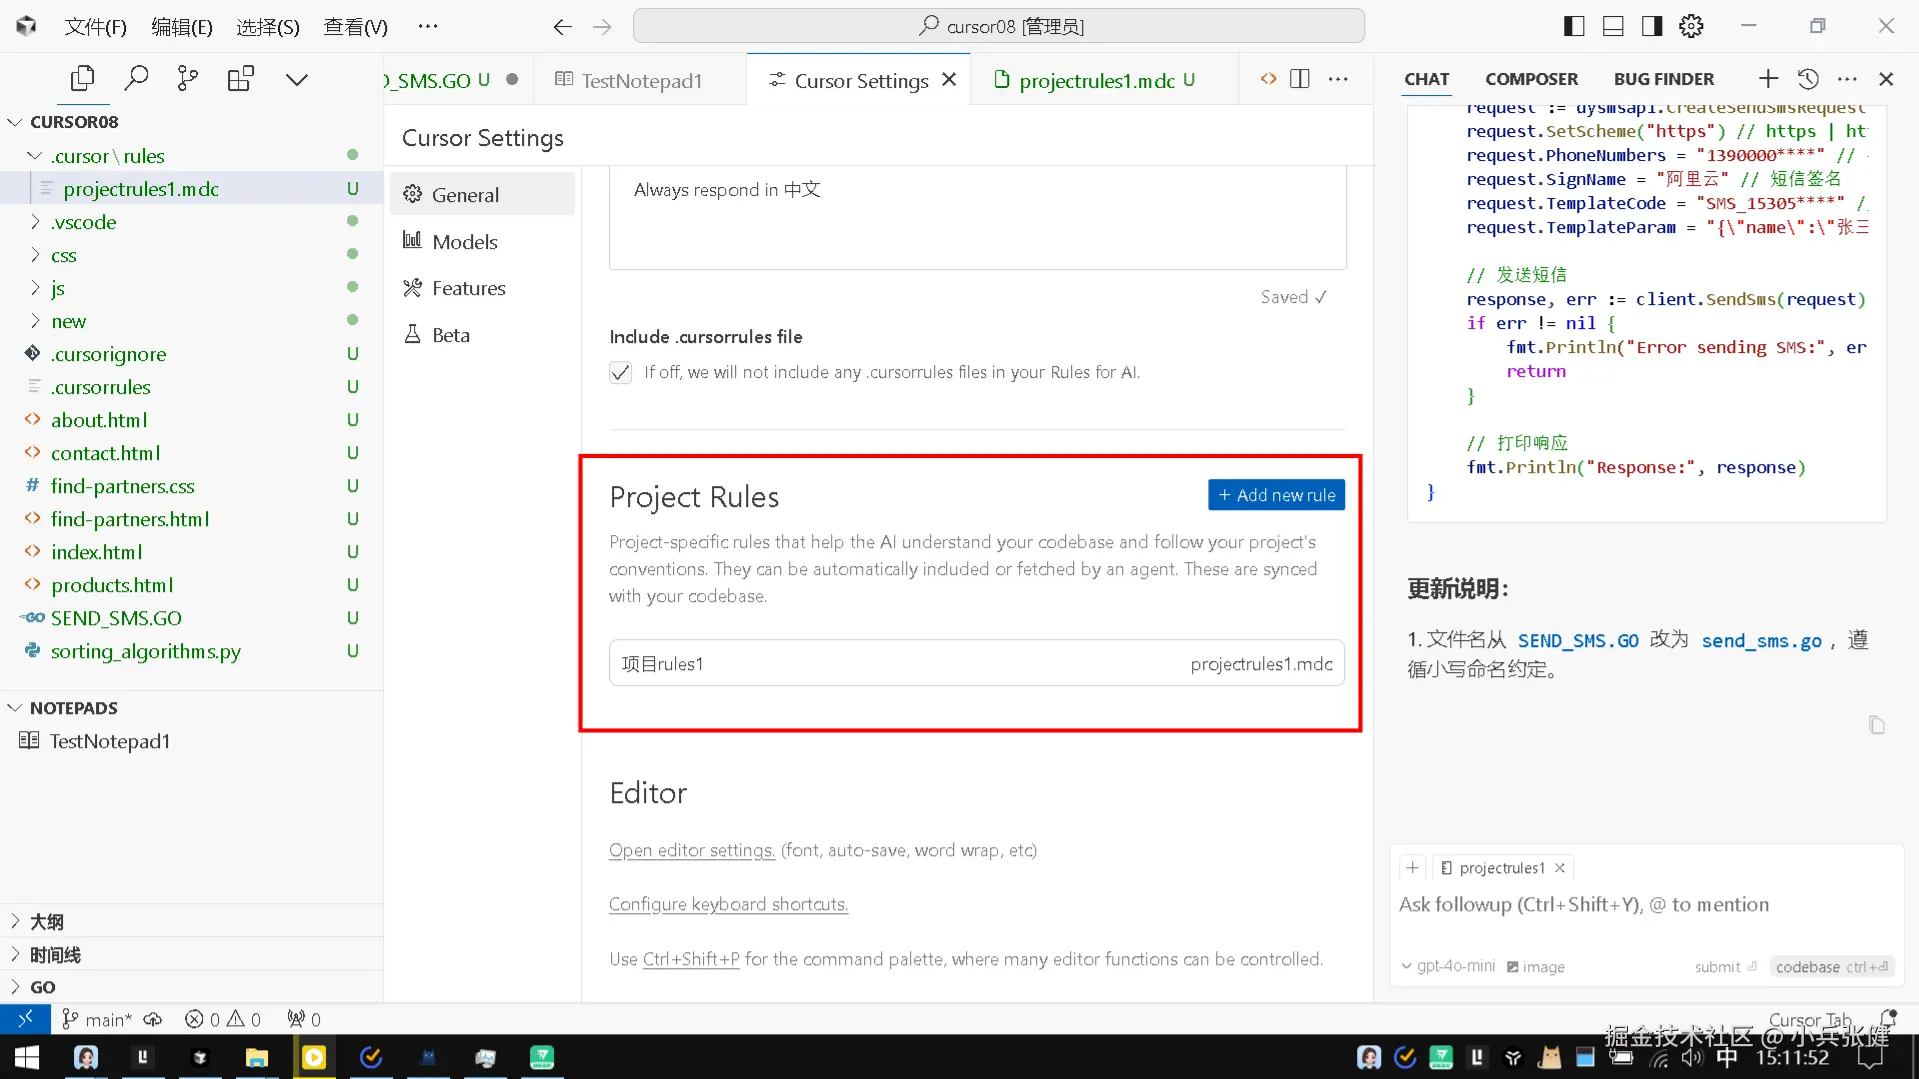Close the AI chat panel
Viewport: 1919px width, 1079px height.
[x=1886, y=79]
